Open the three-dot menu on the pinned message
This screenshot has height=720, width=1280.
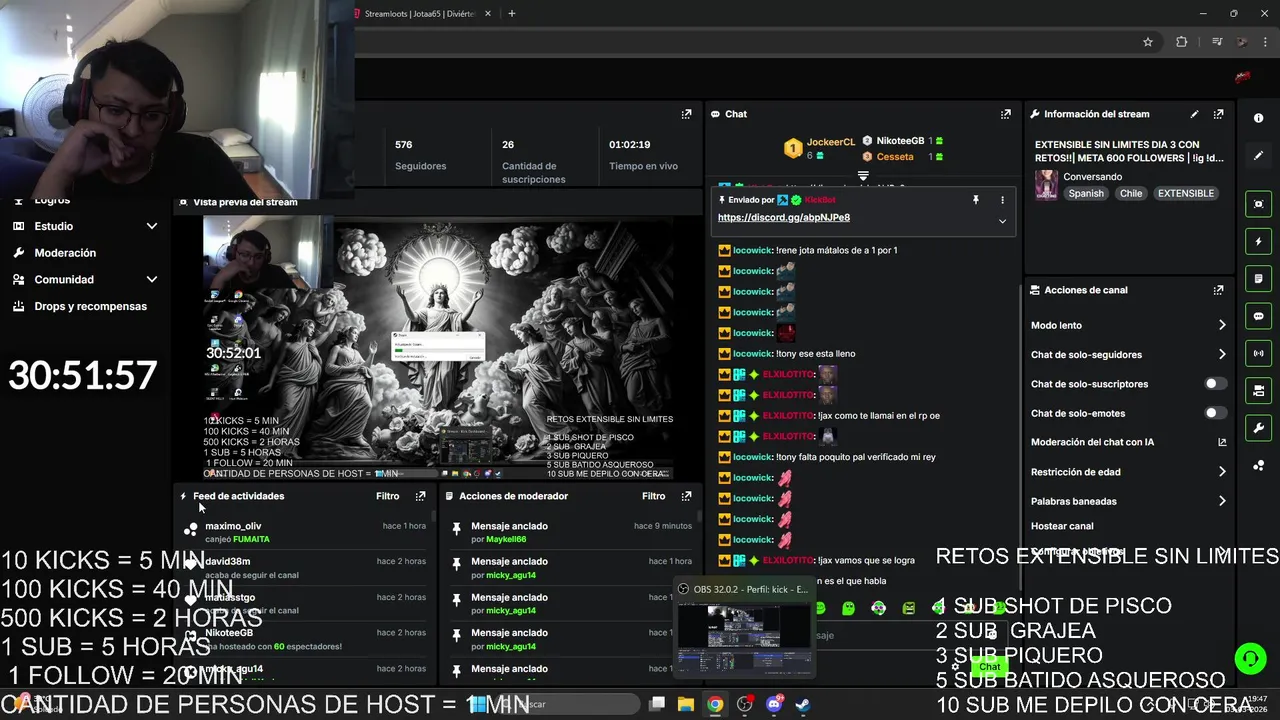coord(1002,200)
